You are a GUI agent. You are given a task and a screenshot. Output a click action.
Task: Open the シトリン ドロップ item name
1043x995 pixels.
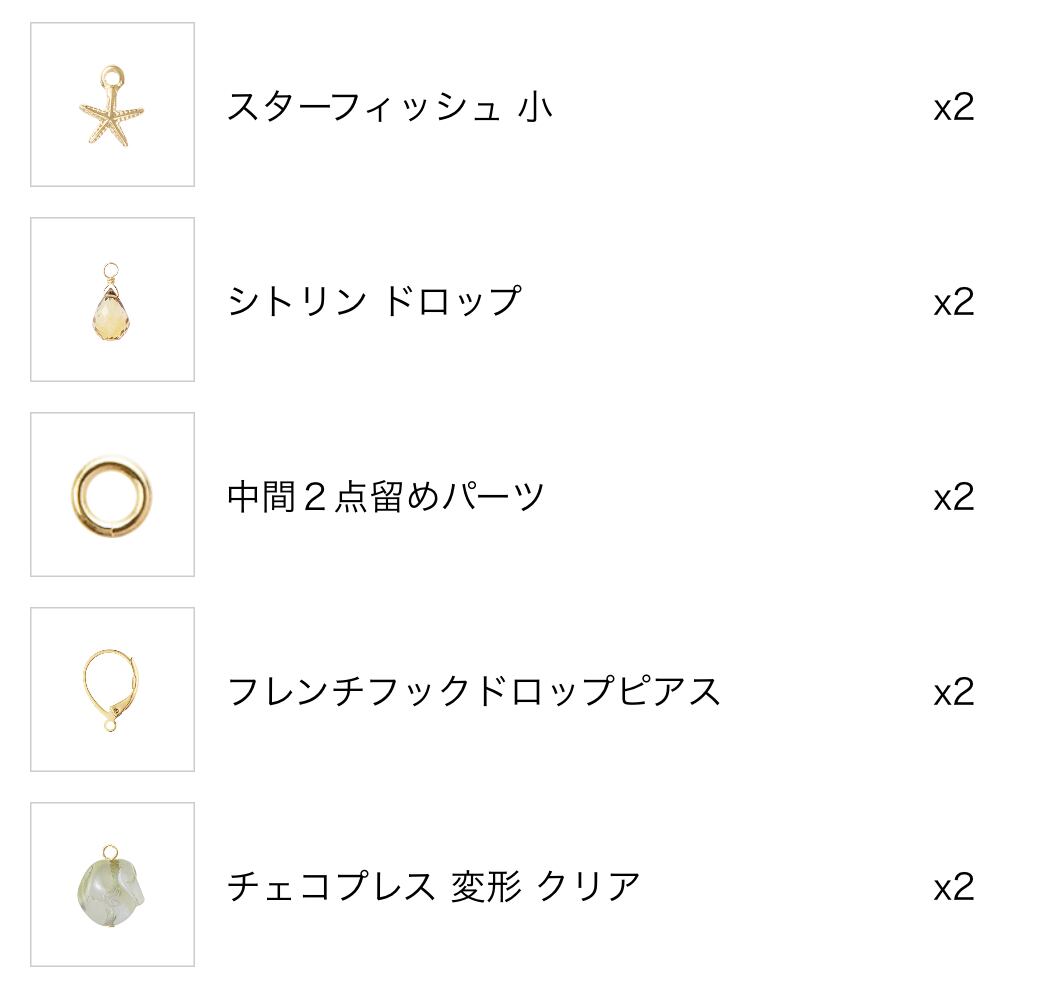374,301
